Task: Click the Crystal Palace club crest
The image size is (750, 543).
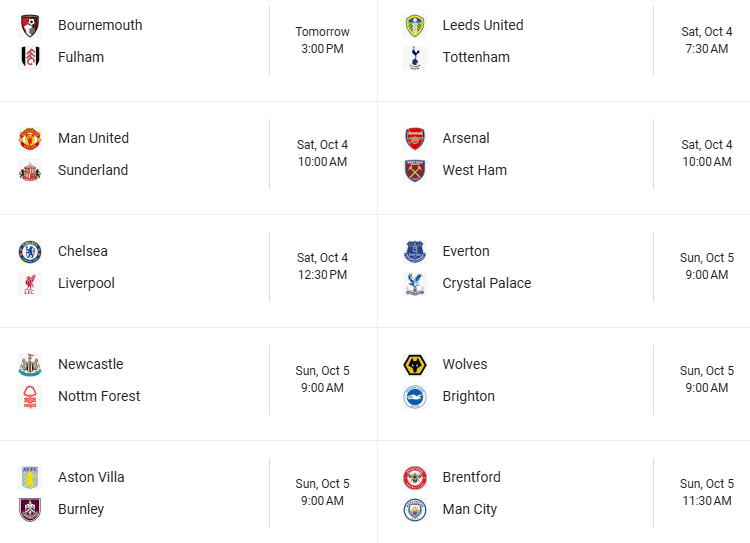Action: coord(415,284)
